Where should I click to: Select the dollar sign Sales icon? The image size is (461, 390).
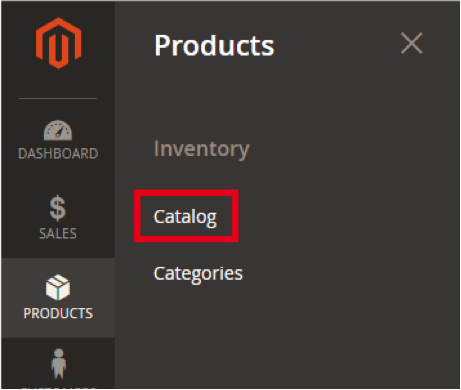(58, 208)
